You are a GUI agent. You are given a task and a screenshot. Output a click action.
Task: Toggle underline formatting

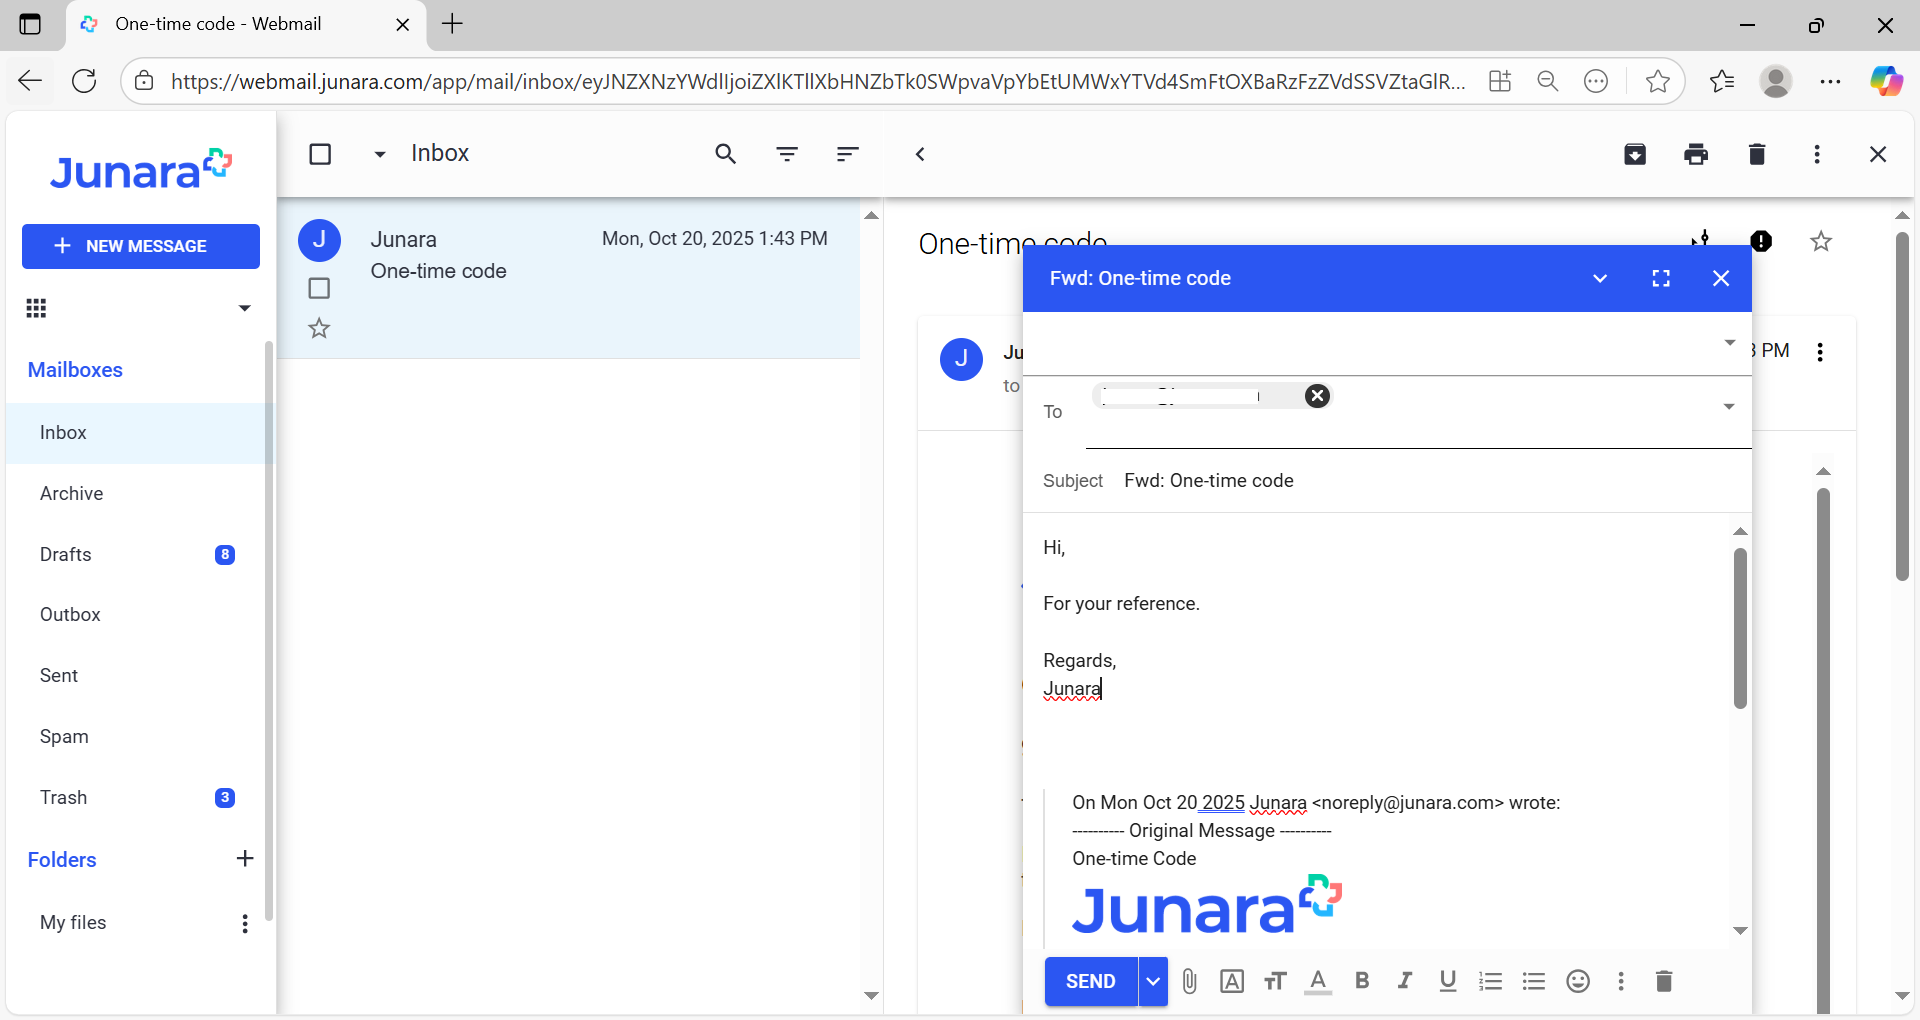click(x=1448, y=982)
